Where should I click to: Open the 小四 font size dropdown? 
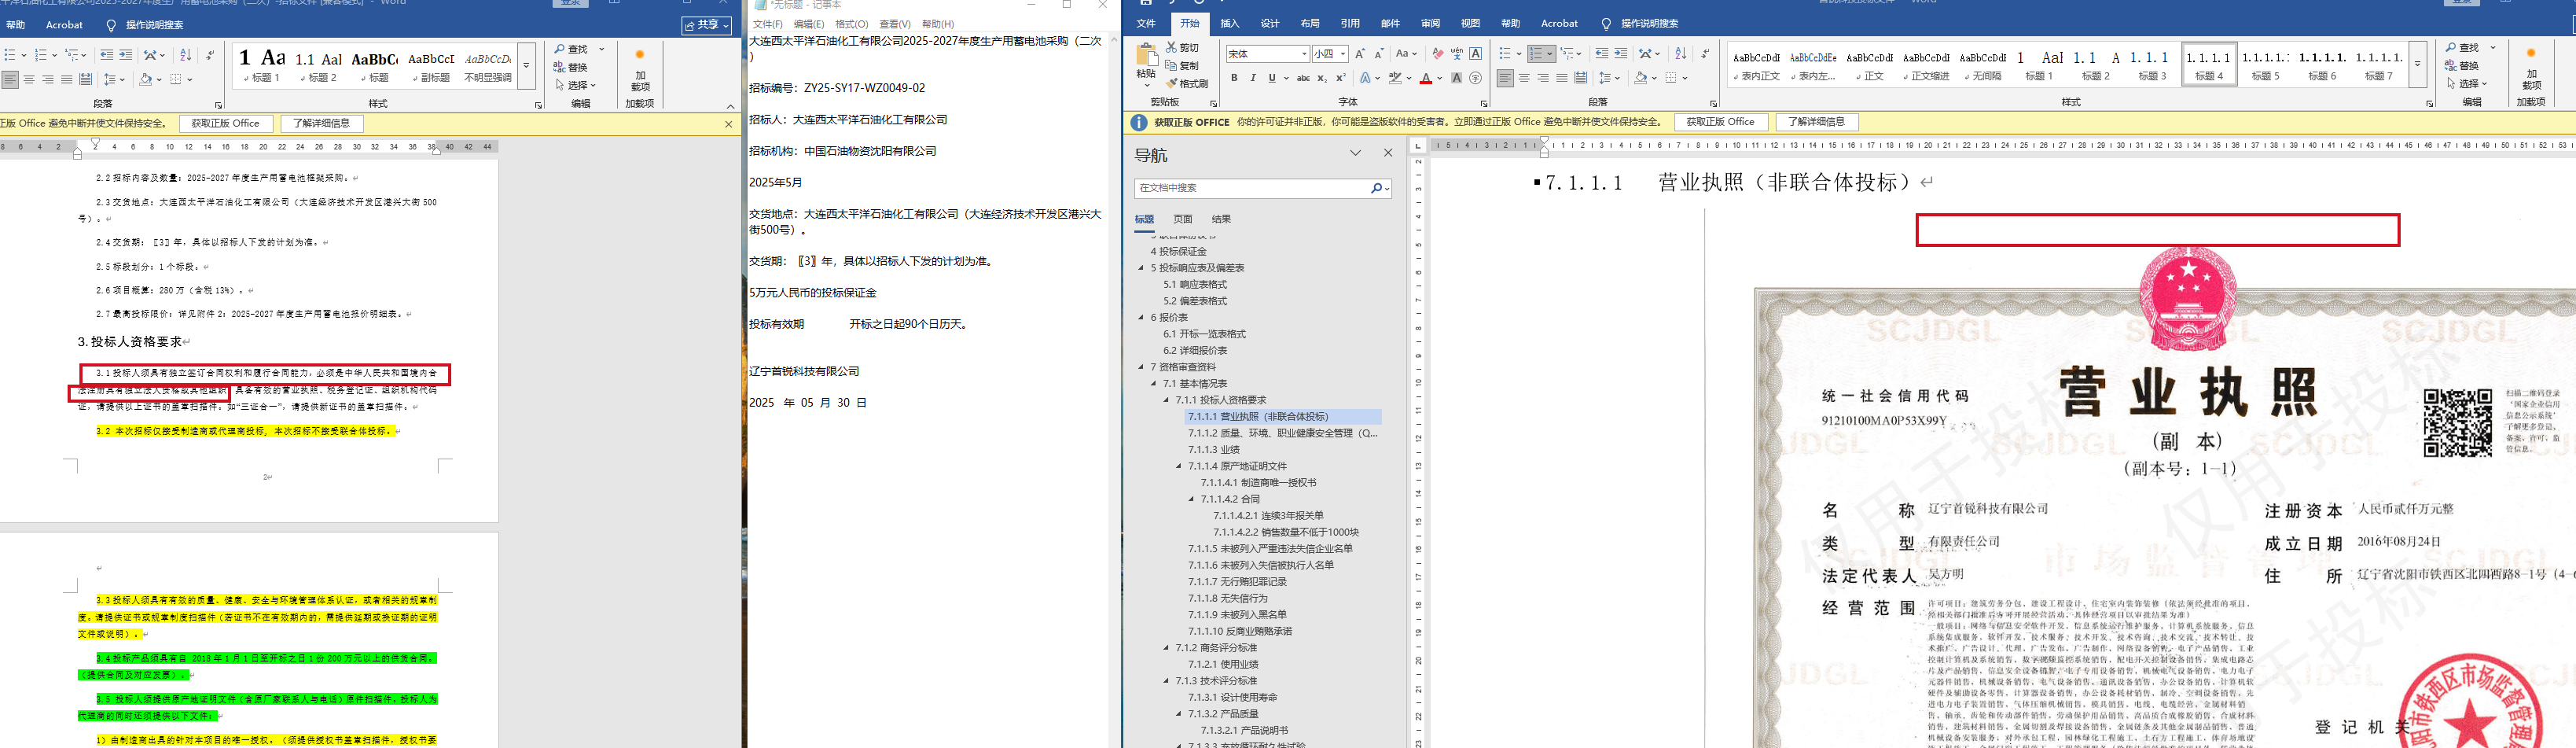coord(1343,54)
